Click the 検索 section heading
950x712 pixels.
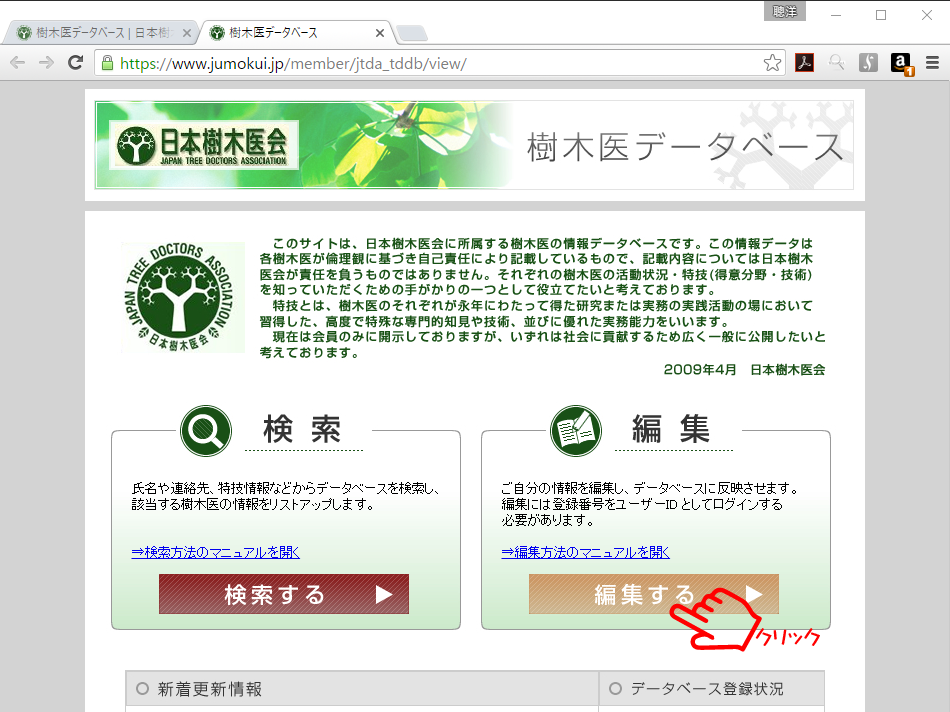tap(302, 430)
